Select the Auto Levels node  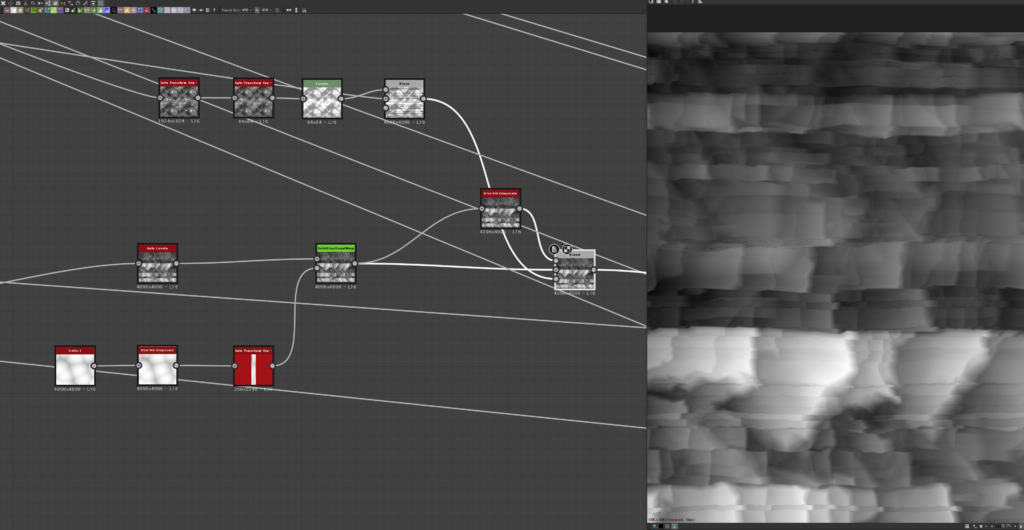coord(157,264)
